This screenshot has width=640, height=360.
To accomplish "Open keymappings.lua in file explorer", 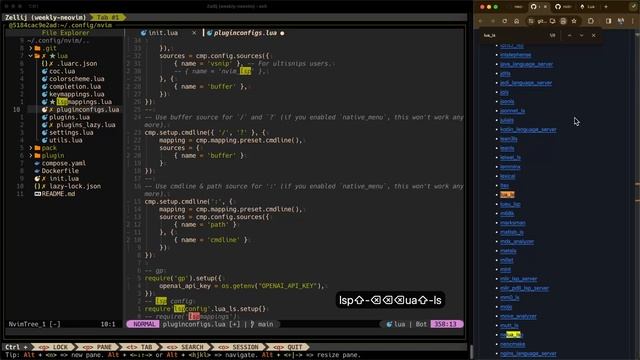I will (x=77, y=94).
